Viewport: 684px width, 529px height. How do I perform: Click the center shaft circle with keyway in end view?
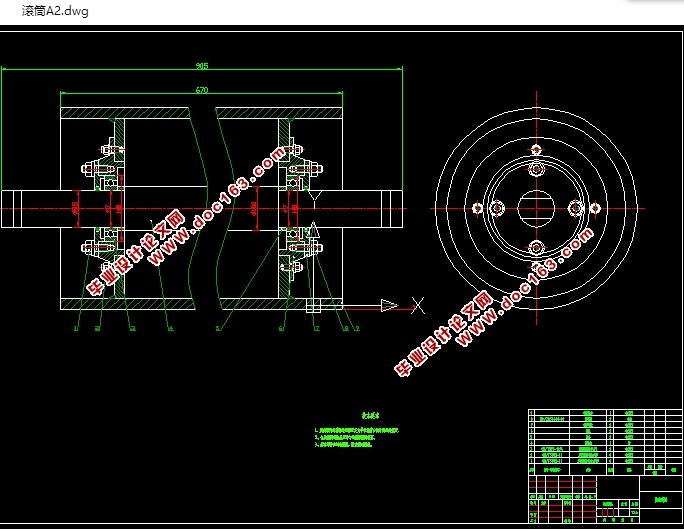[x=536, y=208]
